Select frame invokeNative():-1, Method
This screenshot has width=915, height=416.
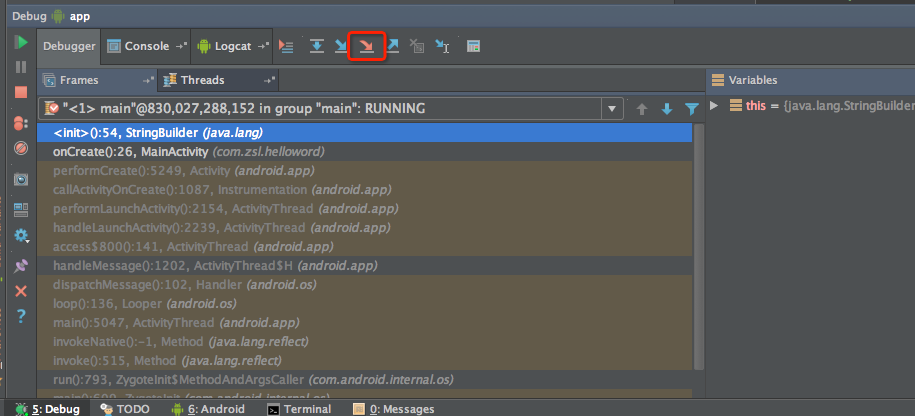(365, 342)
